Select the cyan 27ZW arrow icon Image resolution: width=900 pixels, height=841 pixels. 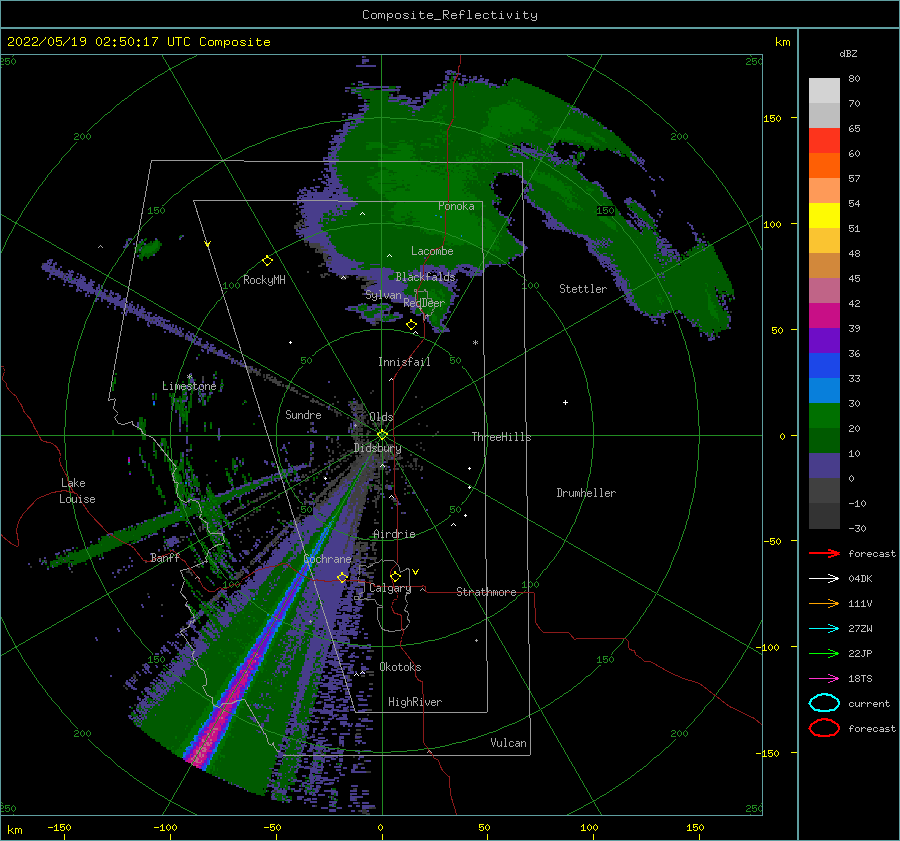[824, 628]
